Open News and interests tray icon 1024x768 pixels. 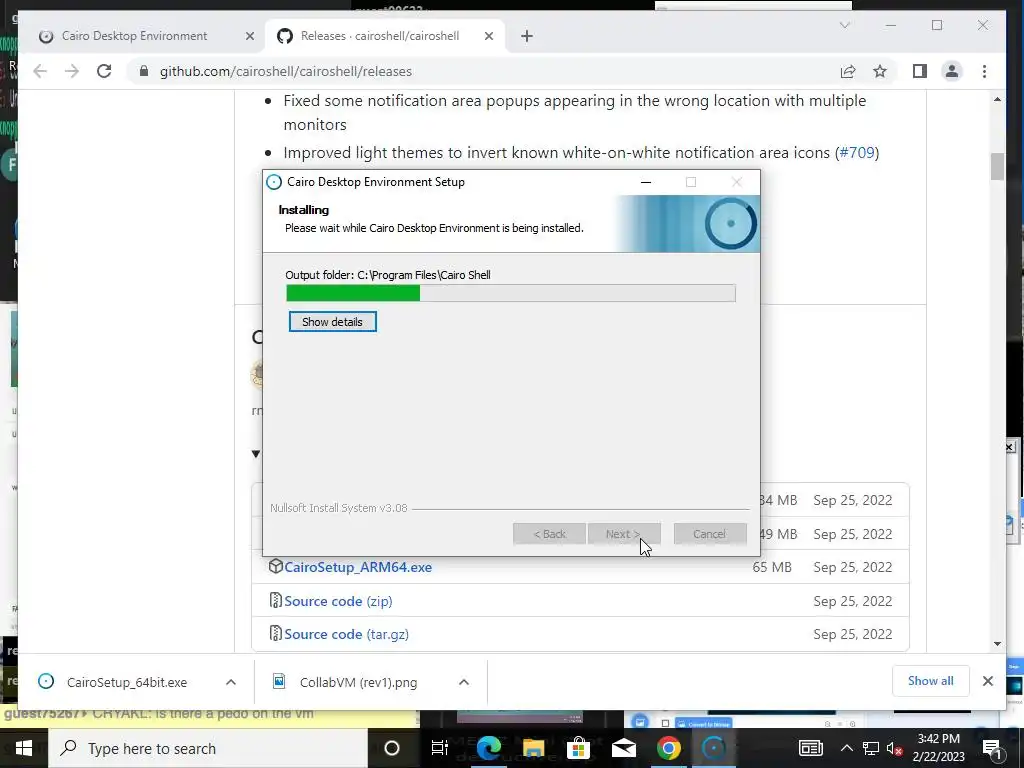(810, 748)
